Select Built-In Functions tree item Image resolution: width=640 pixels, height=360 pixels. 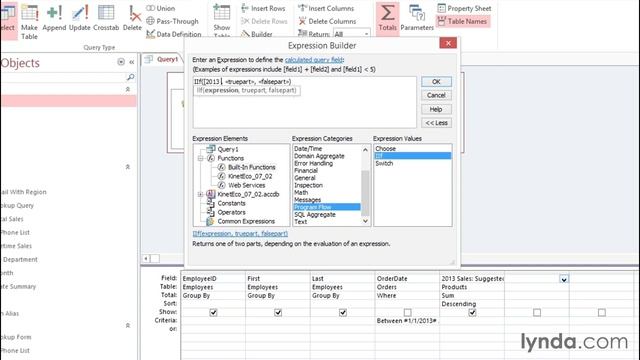tap(251, 167)
